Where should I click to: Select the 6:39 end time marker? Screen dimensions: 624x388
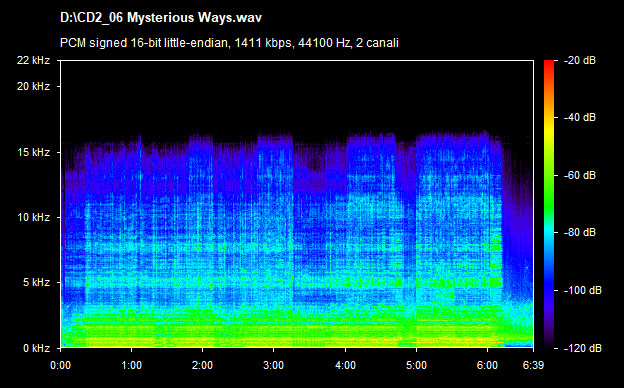[x=533, y=365]
